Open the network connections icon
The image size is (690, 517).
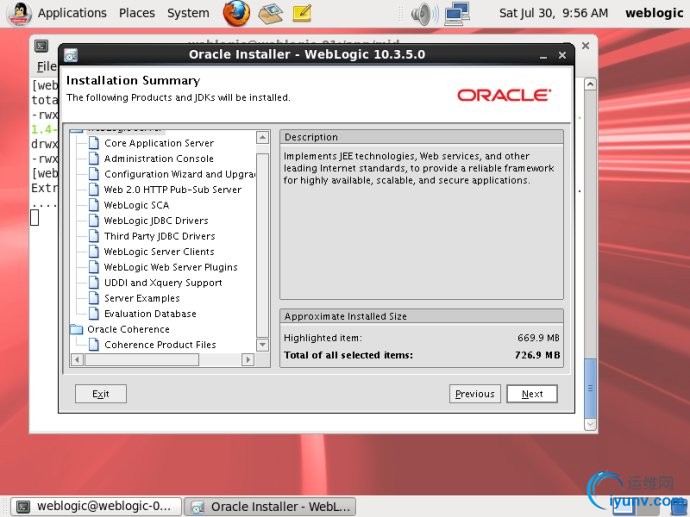pos(457,13)
